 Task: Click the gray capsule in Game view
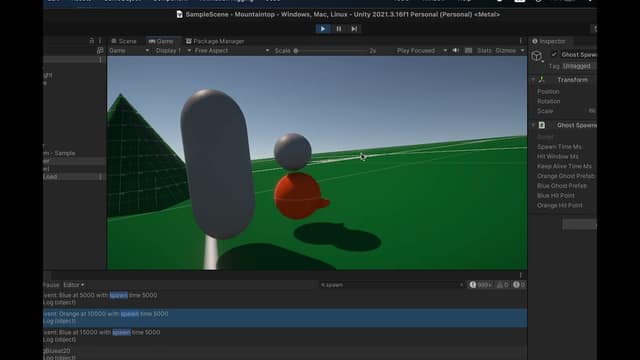[x=218, y=163]
